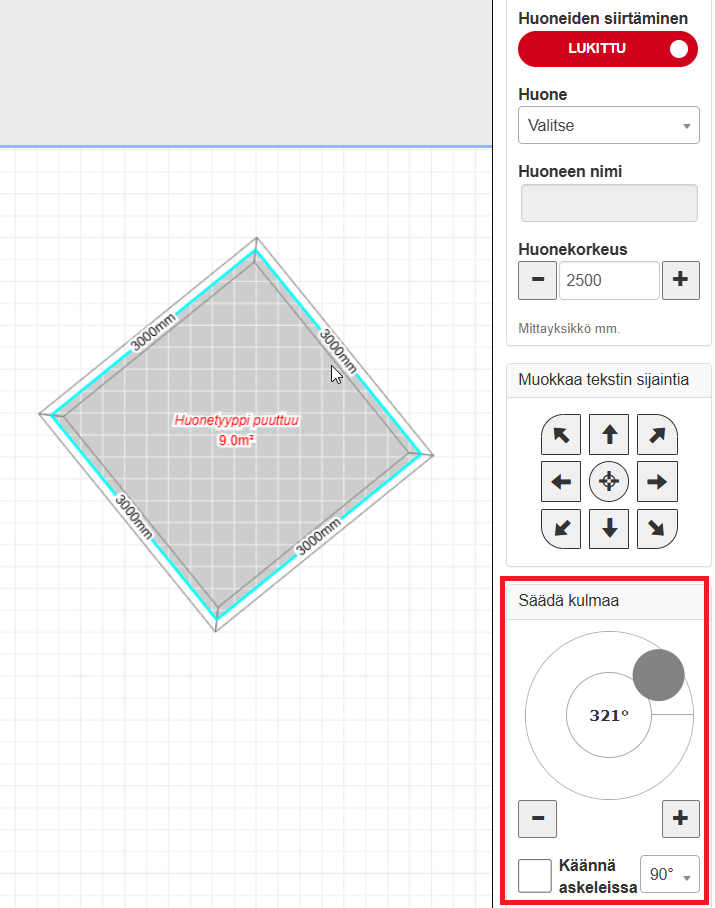Image resolution: width=715 pixels, height=908 pixels.
Task: Click the top-left wall 3000mm dimension
Action: [x=153, y=332]
